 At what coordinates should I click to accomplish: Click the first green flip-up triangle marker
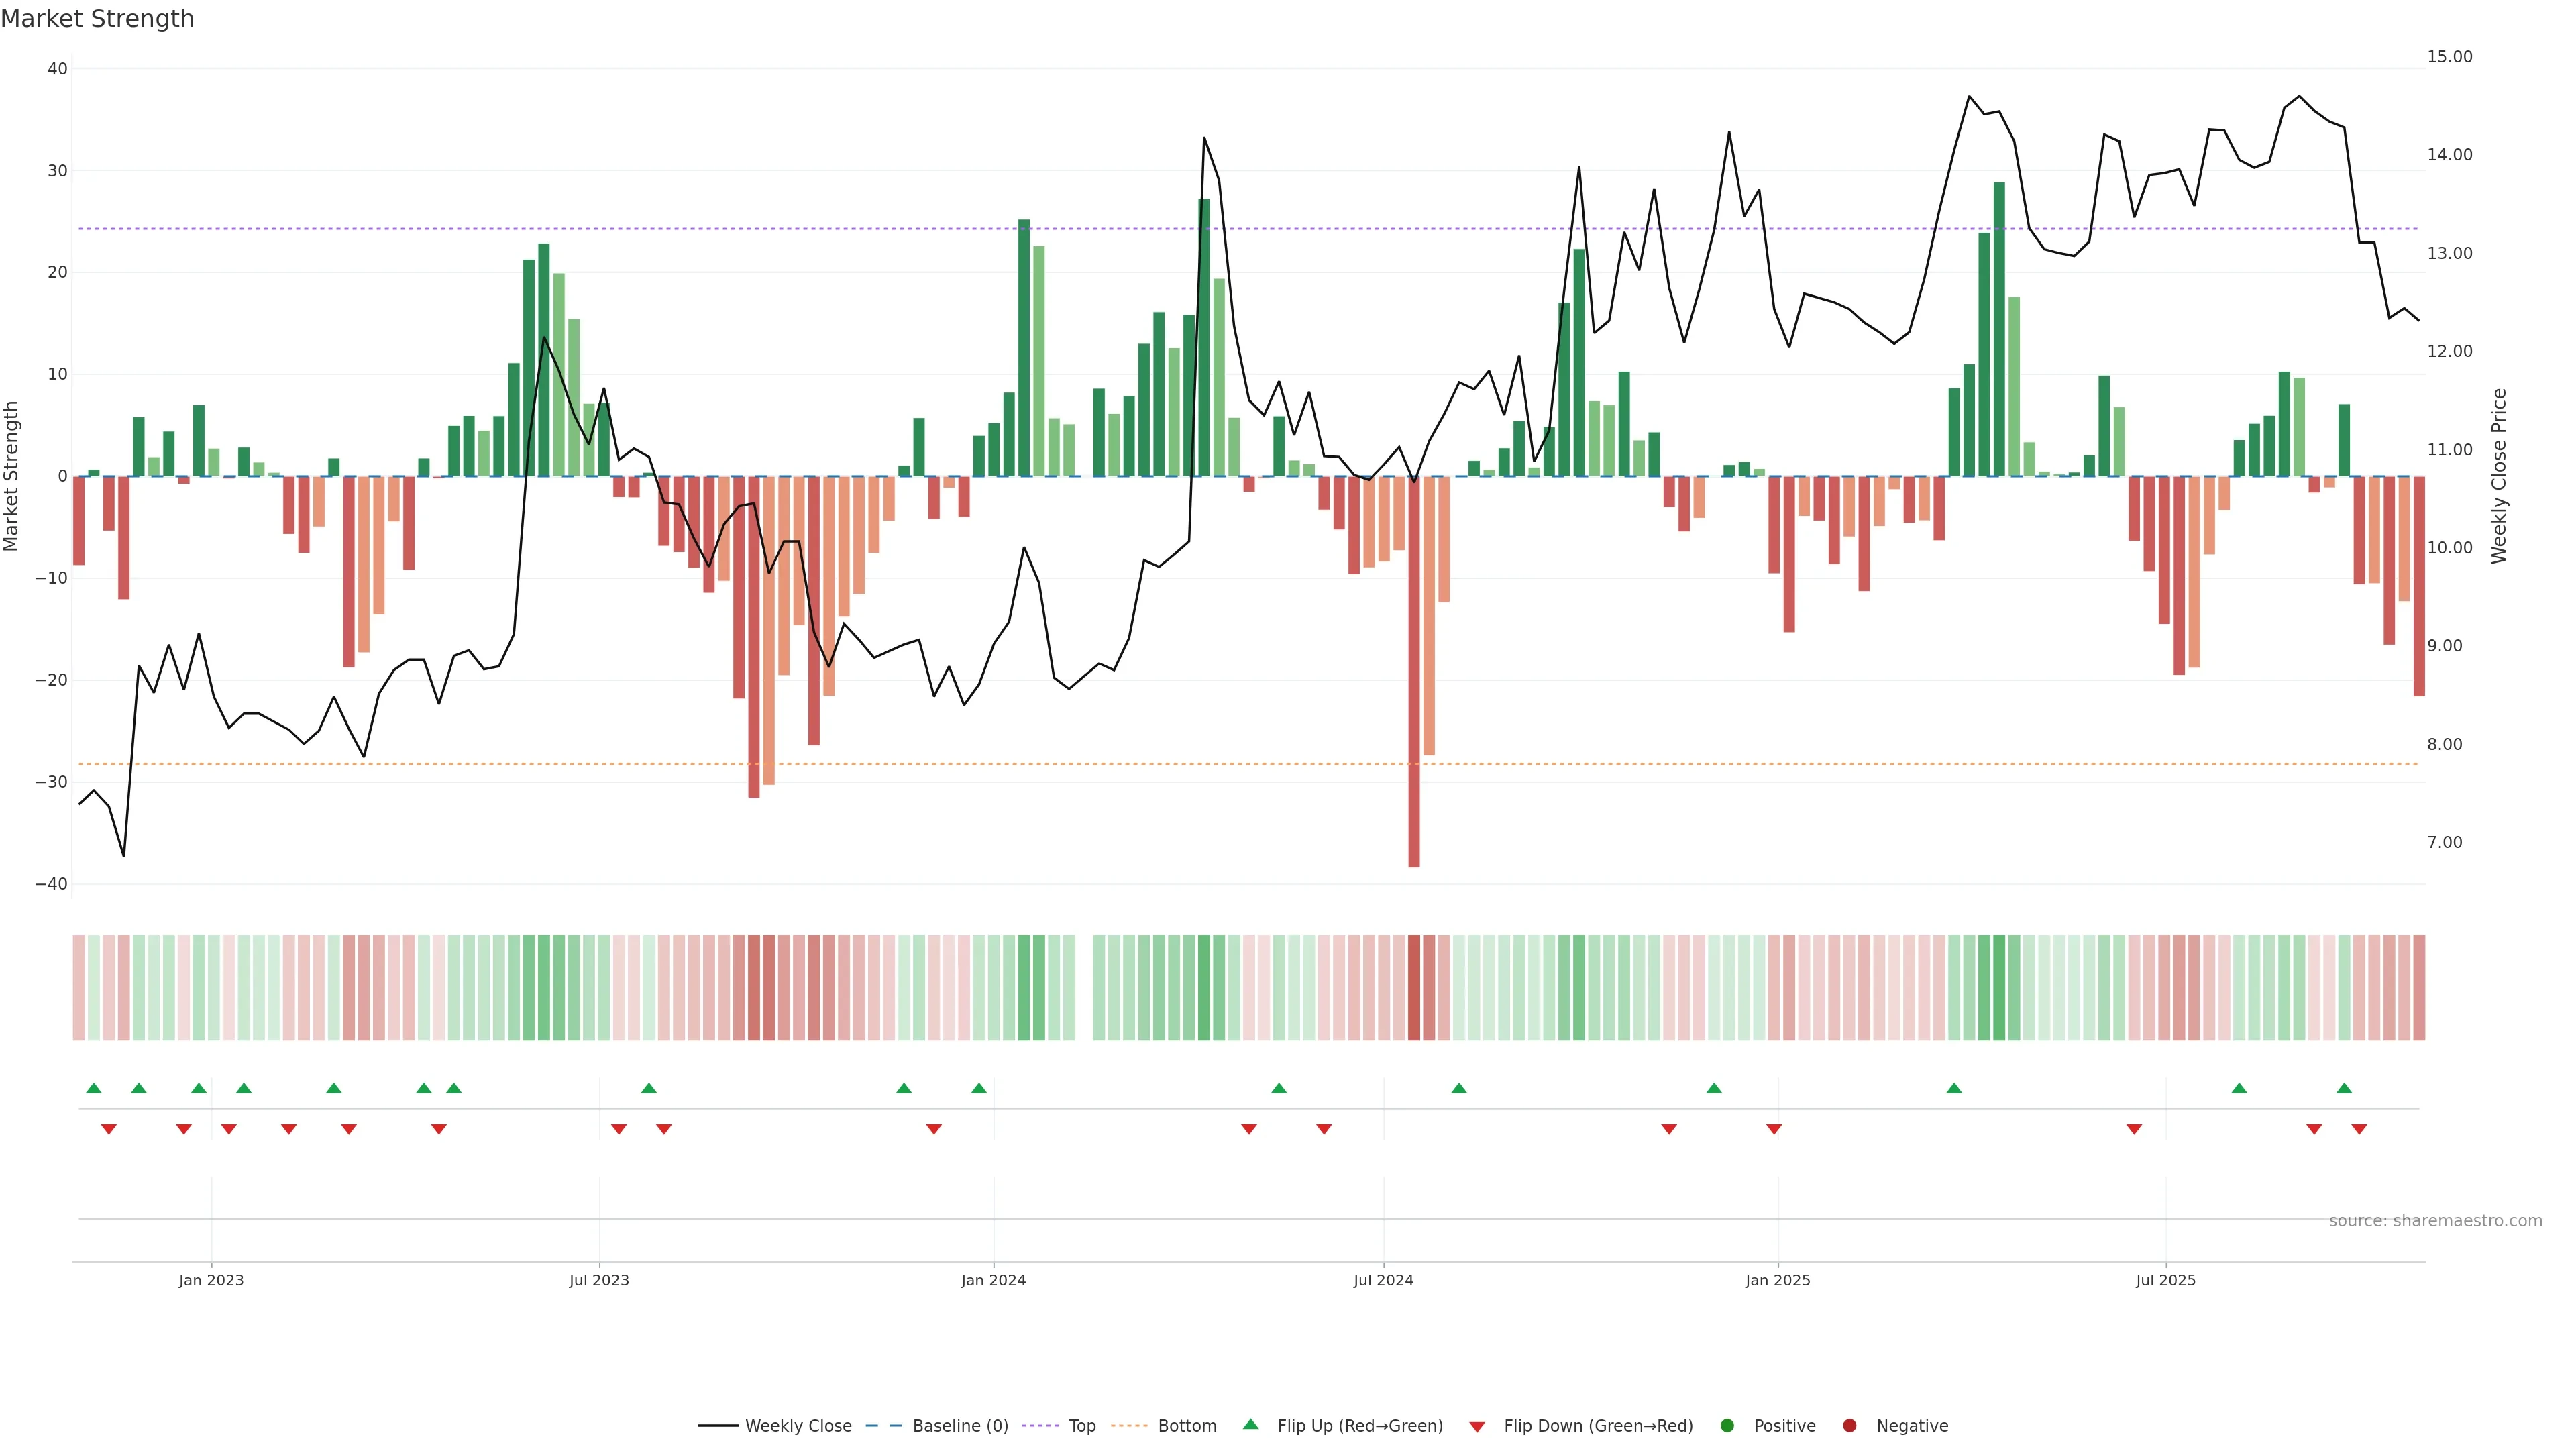click(x=94, y=1088)
